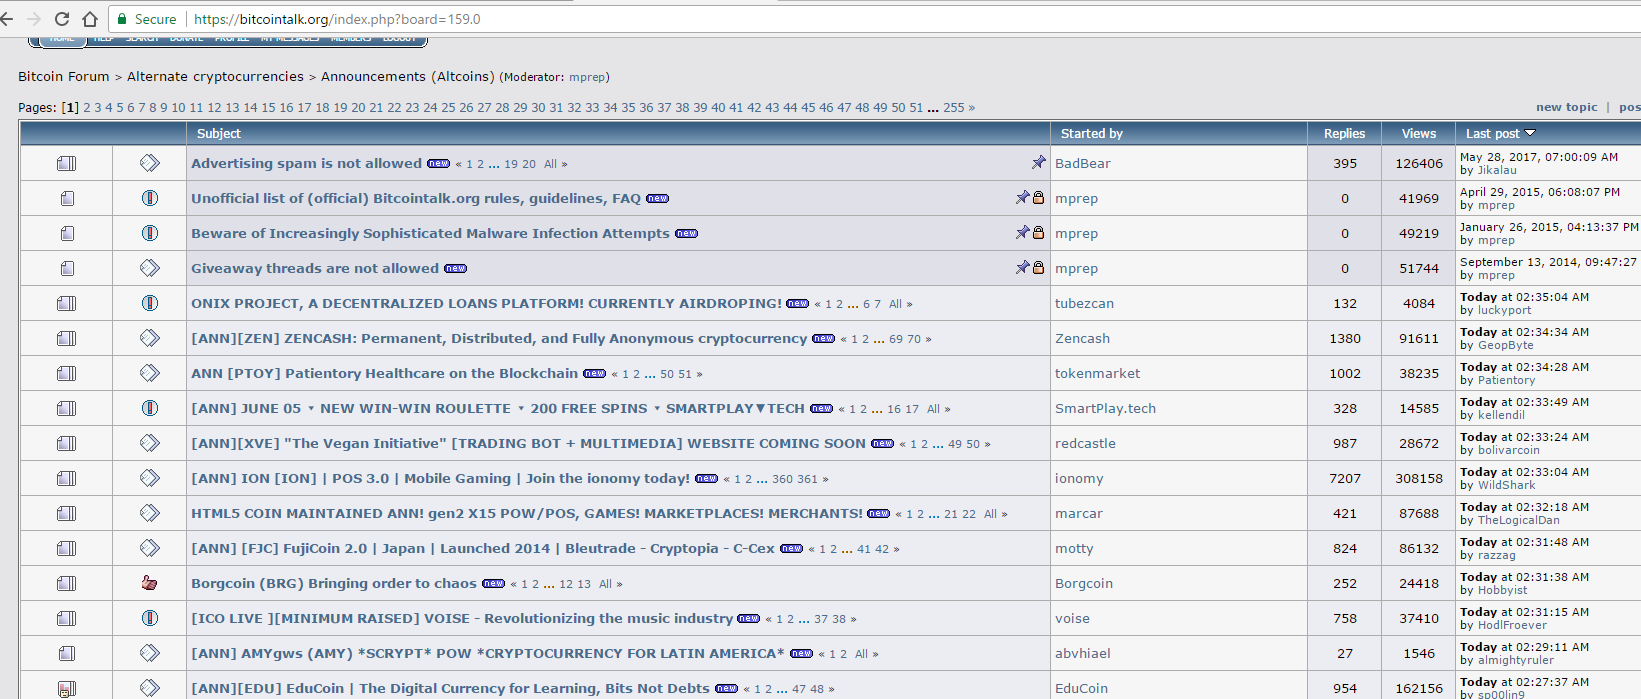Open Giveaway threads are not allowed topic

click(315, 268)
